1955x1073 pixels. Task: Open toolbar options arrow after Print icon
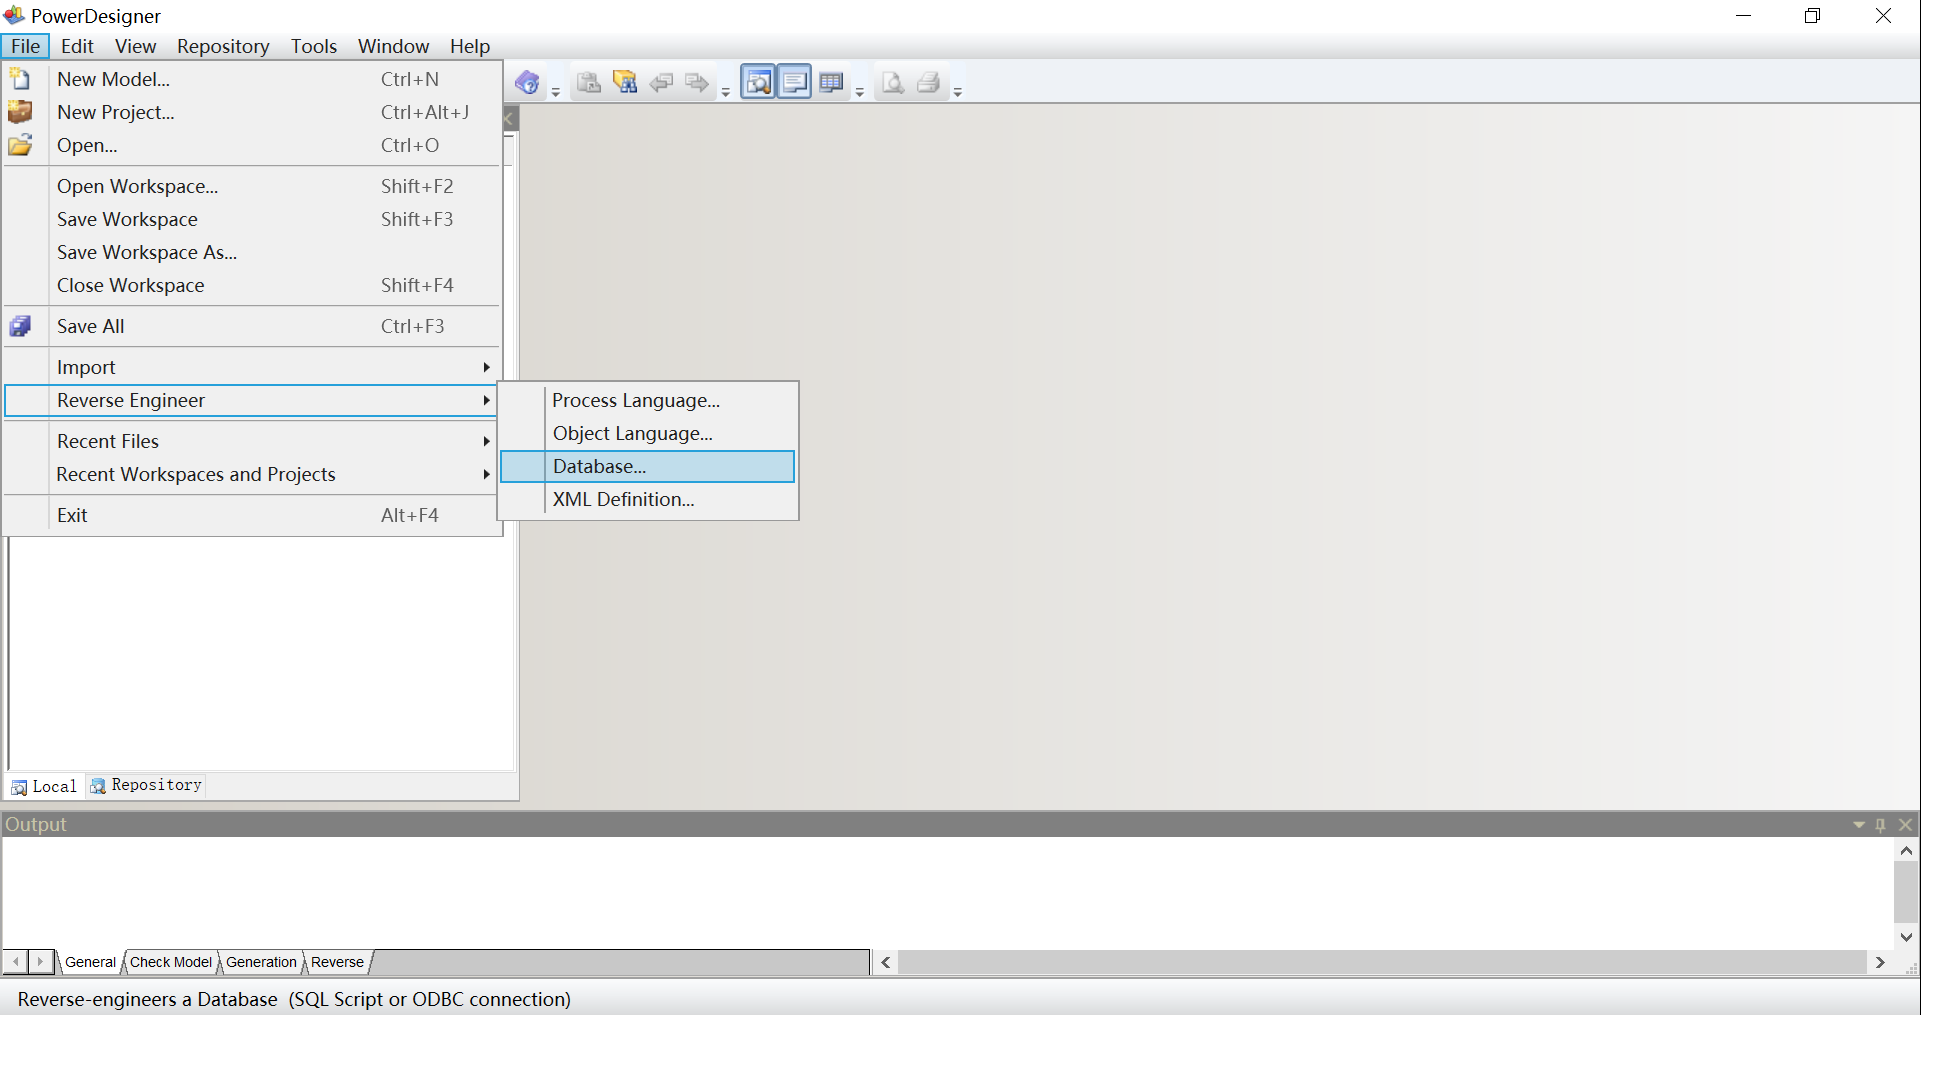[x=958, y=91]
